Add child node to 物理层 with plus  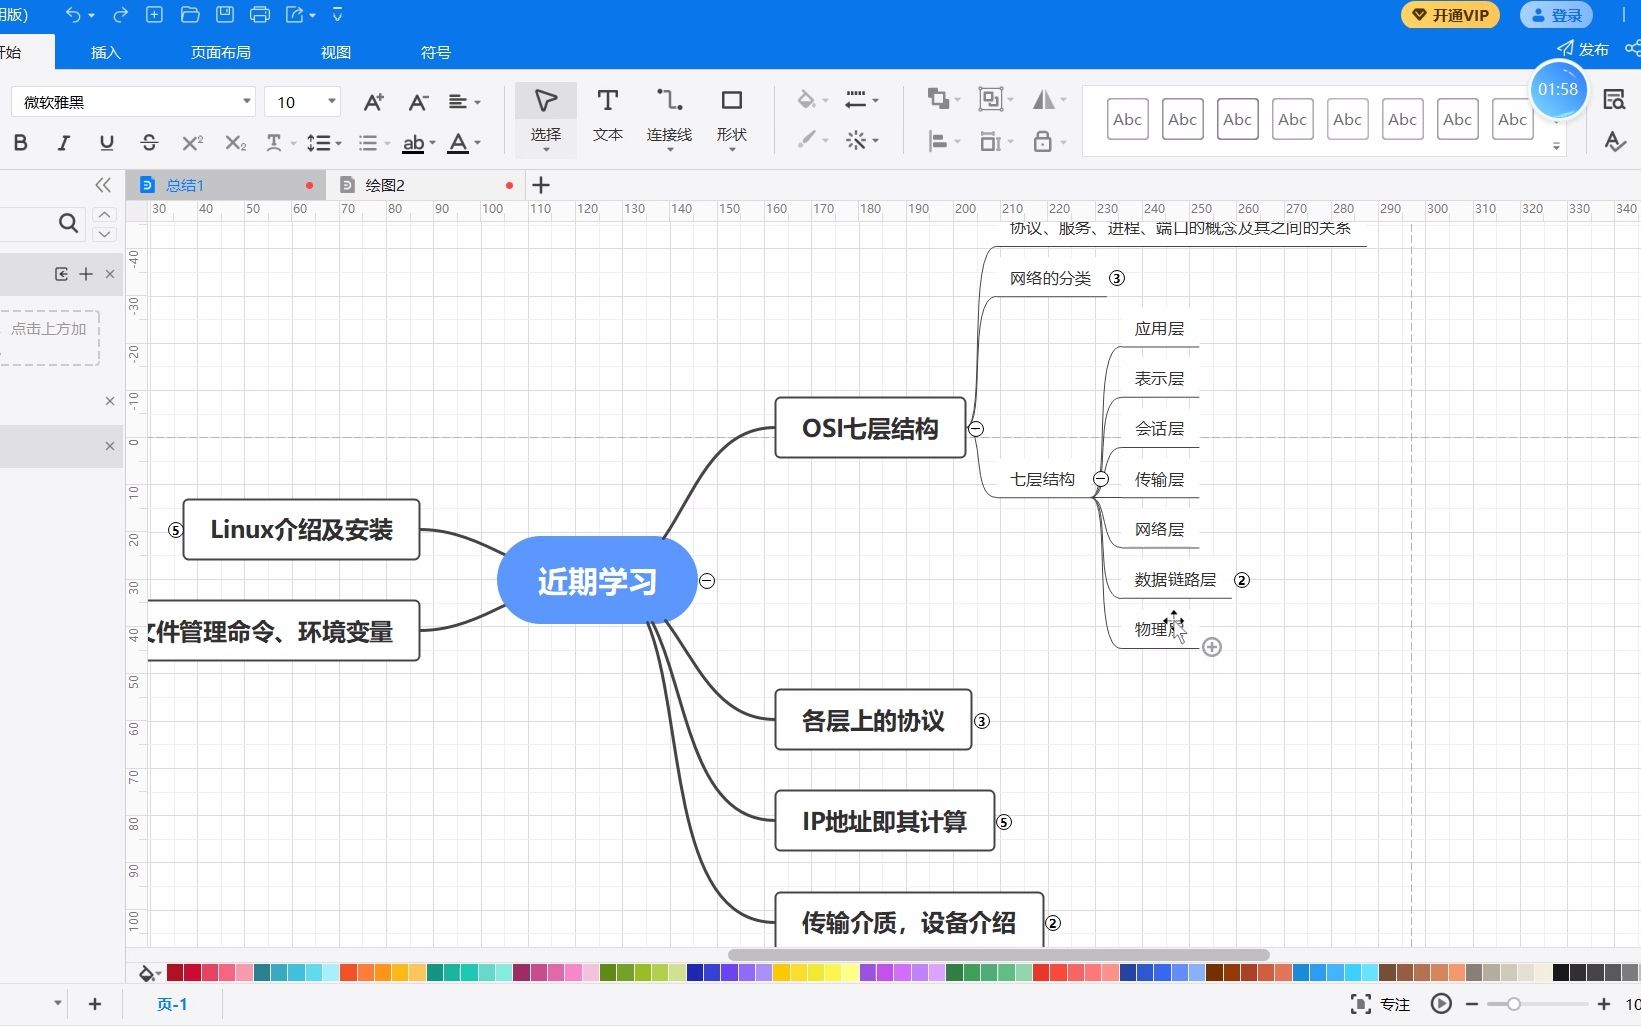click(x=1212, y=647)
